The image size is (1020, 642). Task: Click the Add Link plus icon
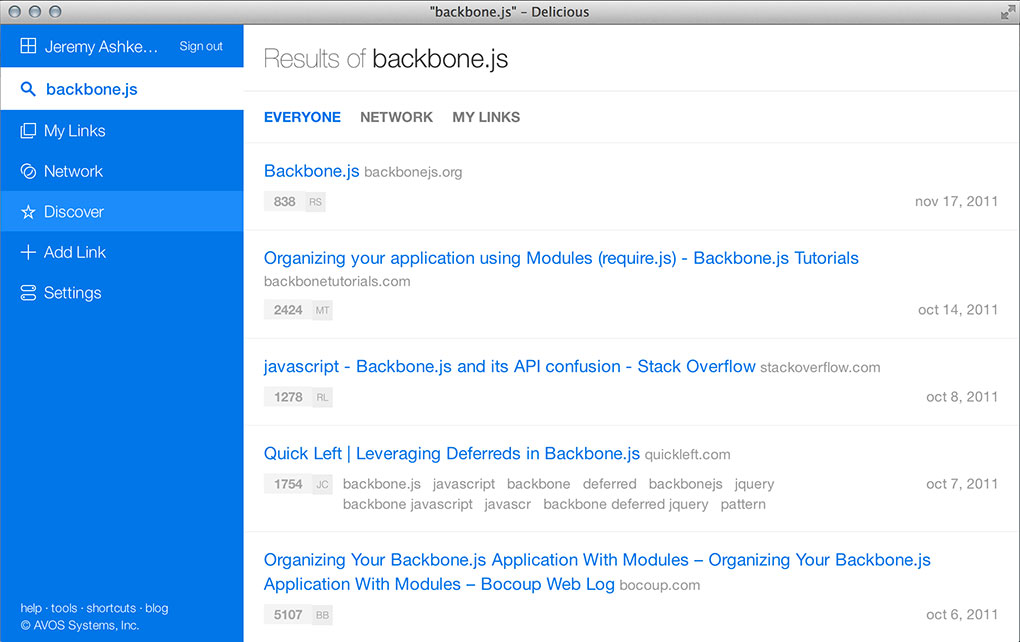[28, 253]
